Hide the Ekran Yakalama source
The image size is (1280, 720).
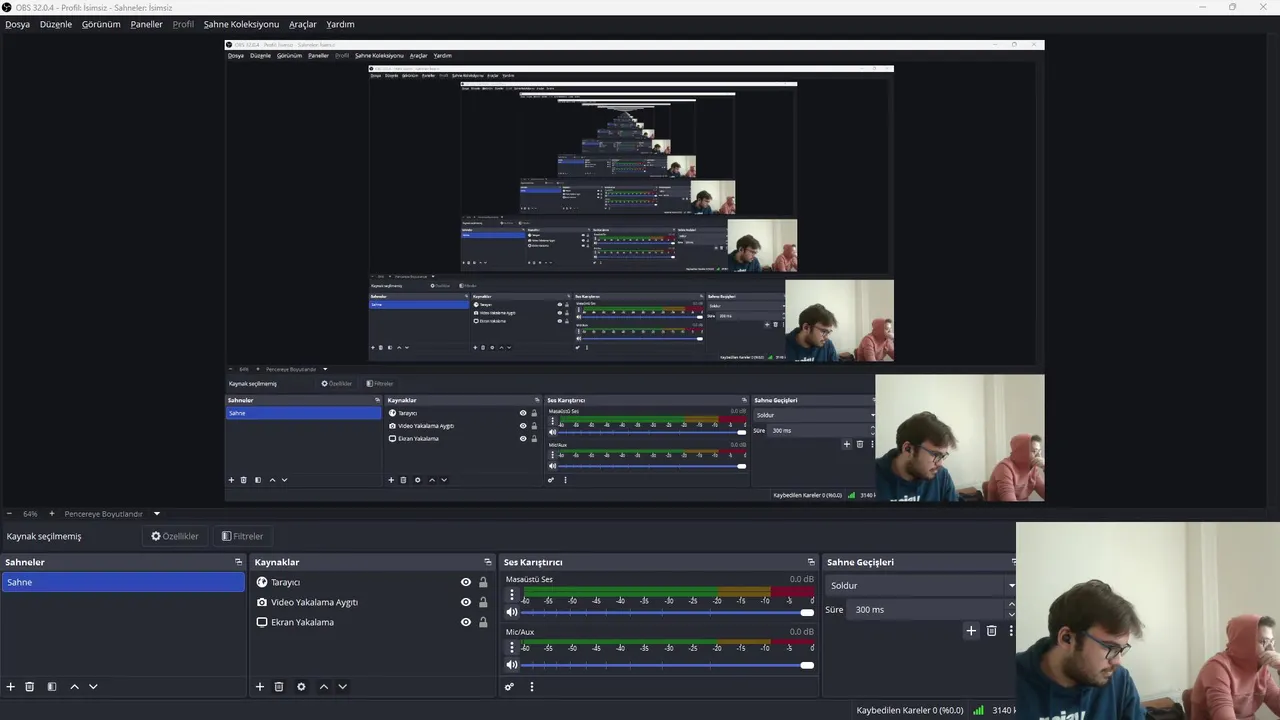pyautogui.click(x=466, y=622)
